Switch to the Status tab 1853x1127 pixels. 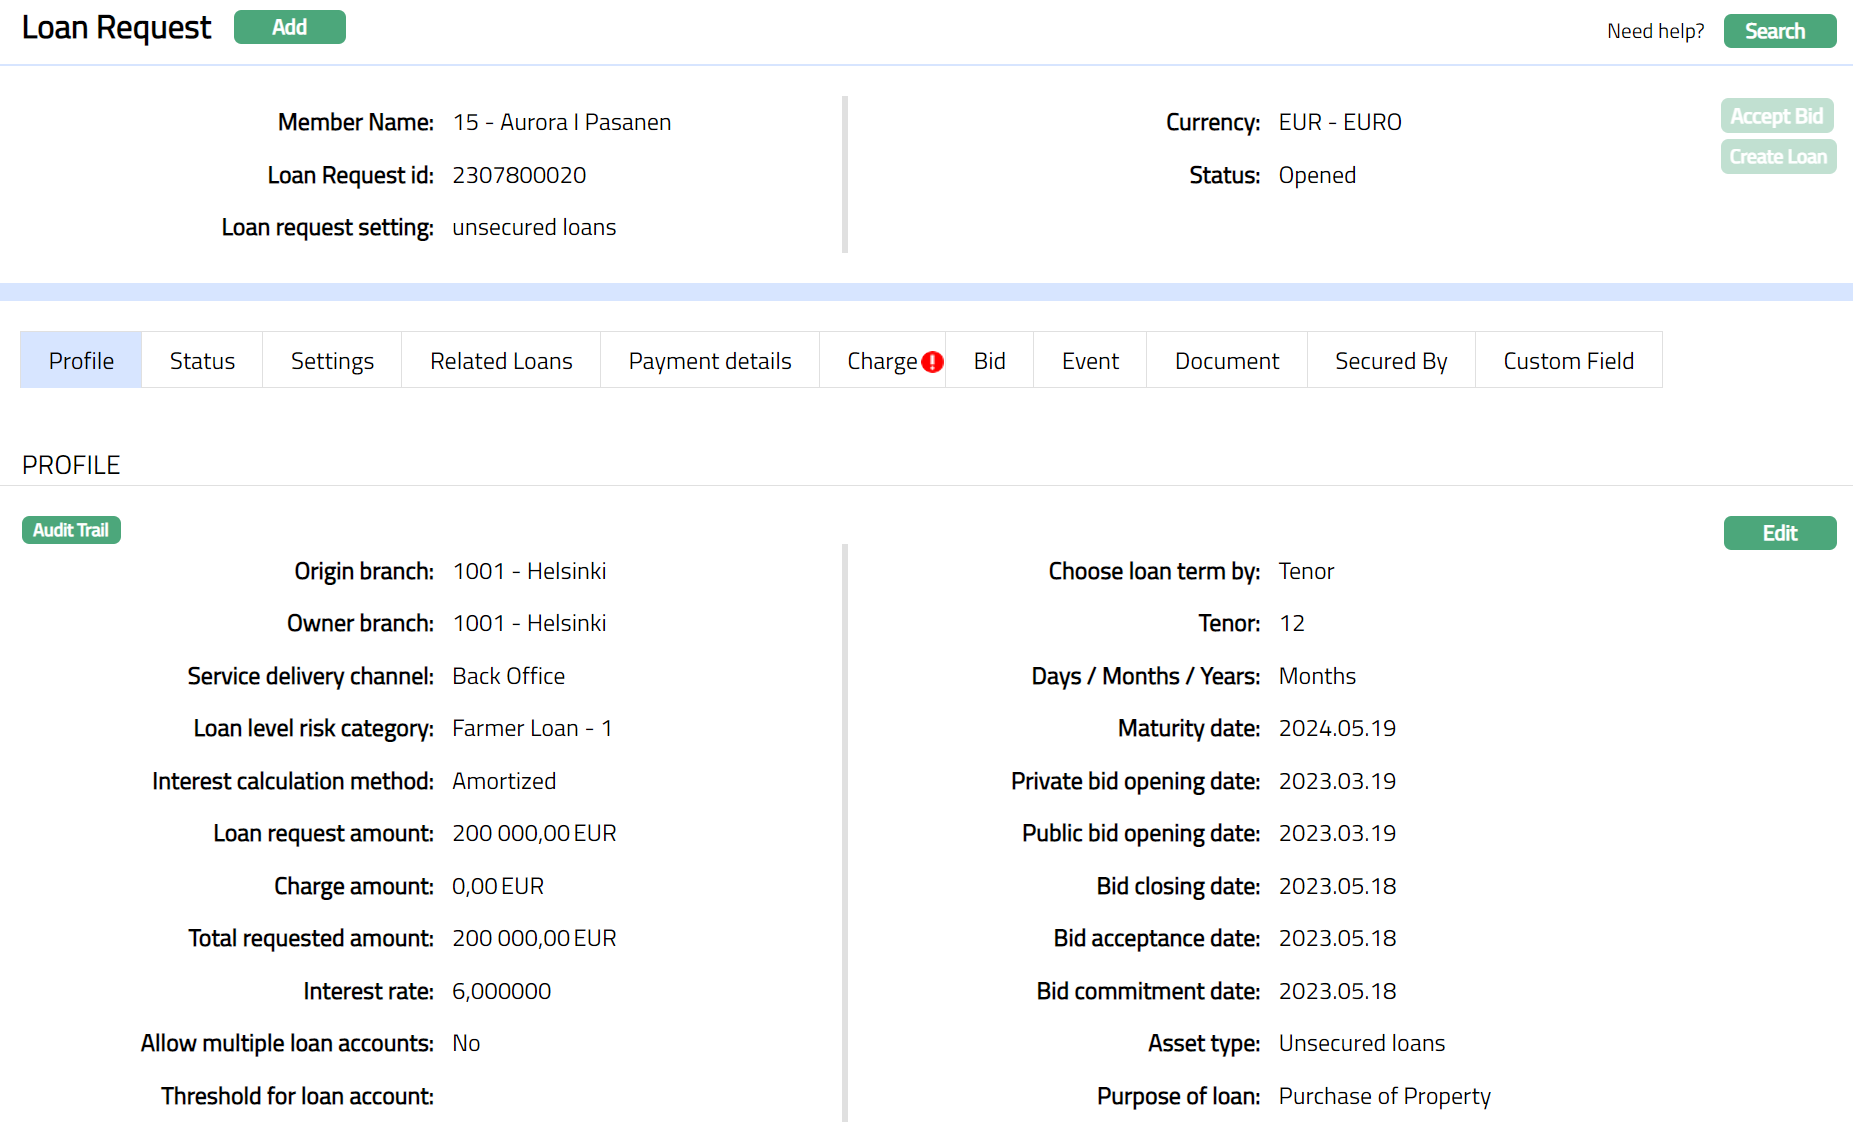coord(202,361)
